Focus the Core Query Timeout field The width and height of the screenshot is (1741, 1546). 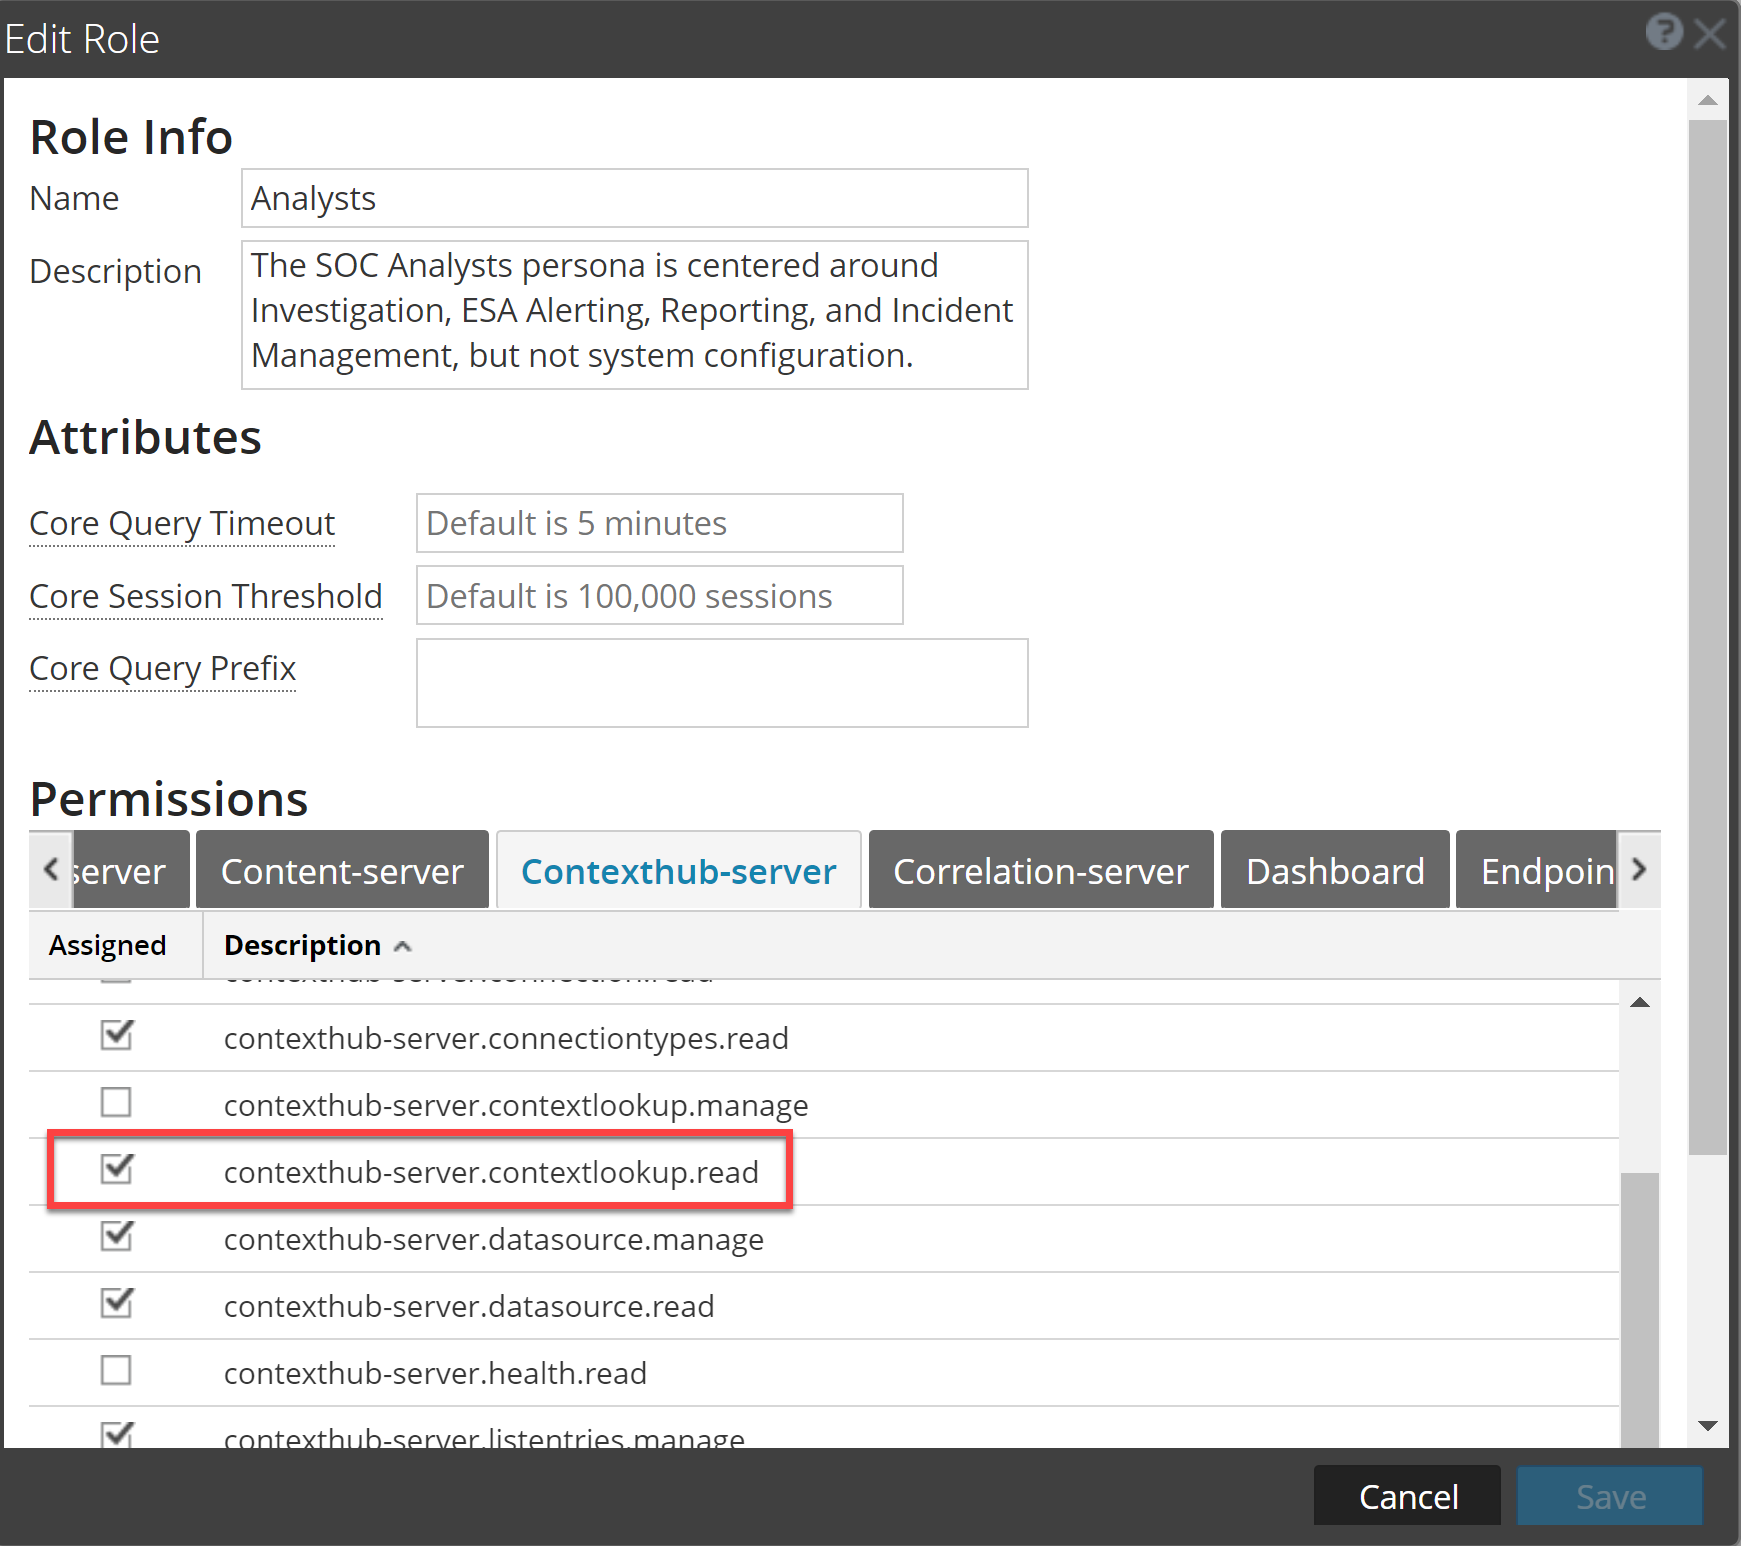(660, 523)
